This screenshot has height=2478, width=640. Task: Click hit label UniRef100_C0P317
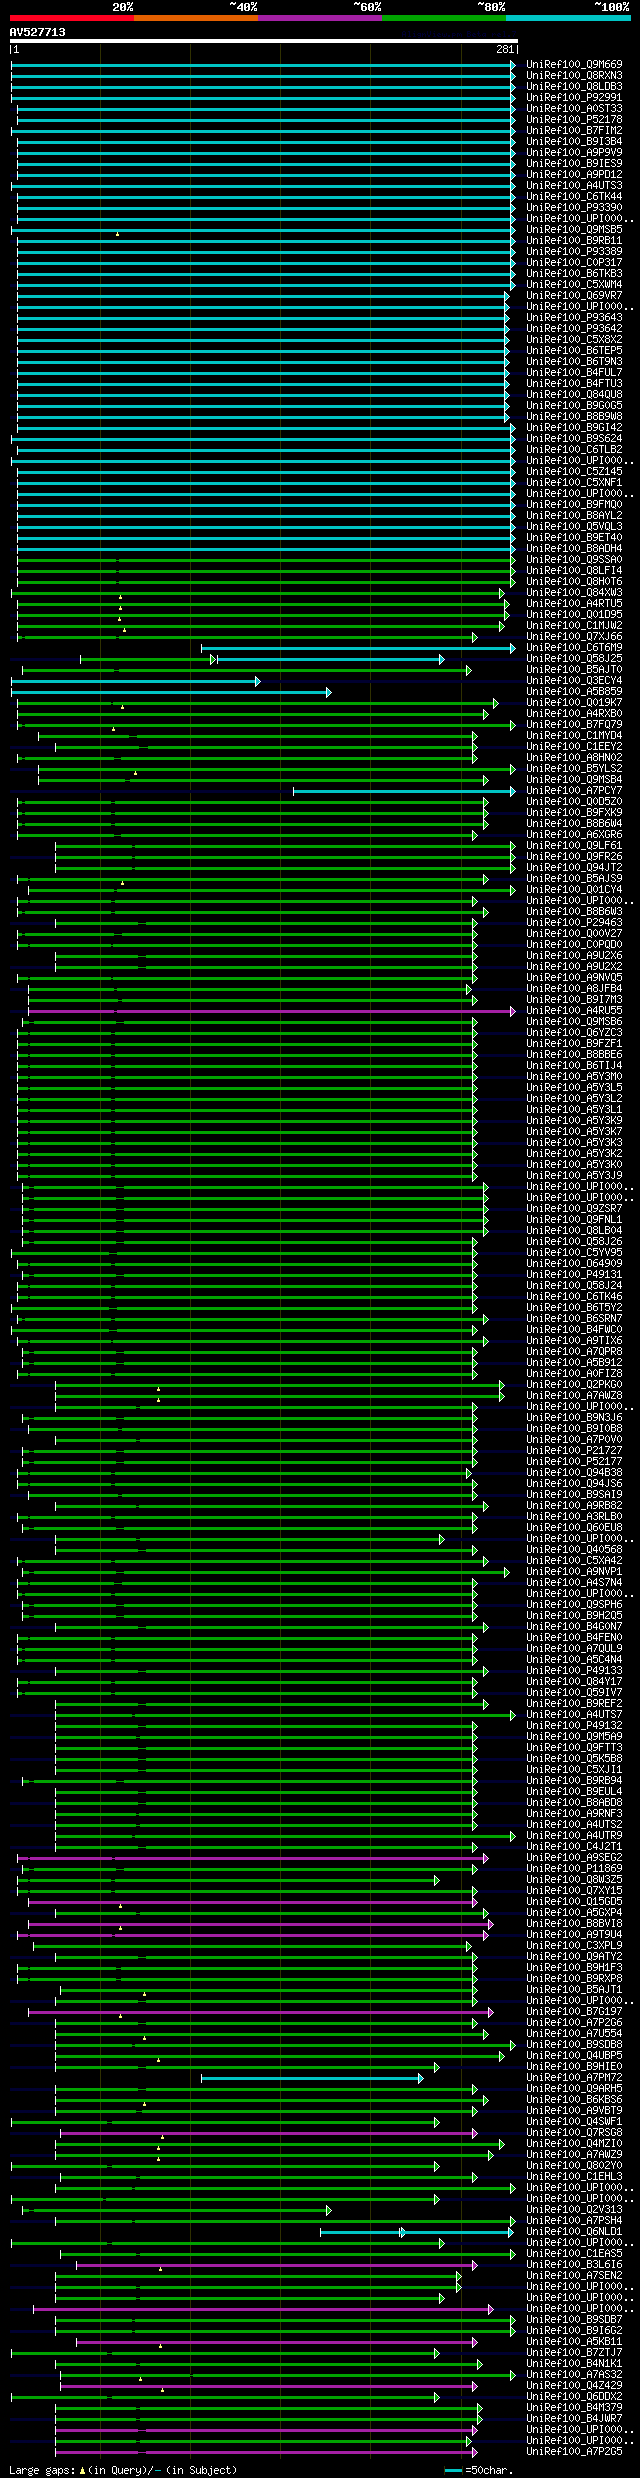coord(574,263)
